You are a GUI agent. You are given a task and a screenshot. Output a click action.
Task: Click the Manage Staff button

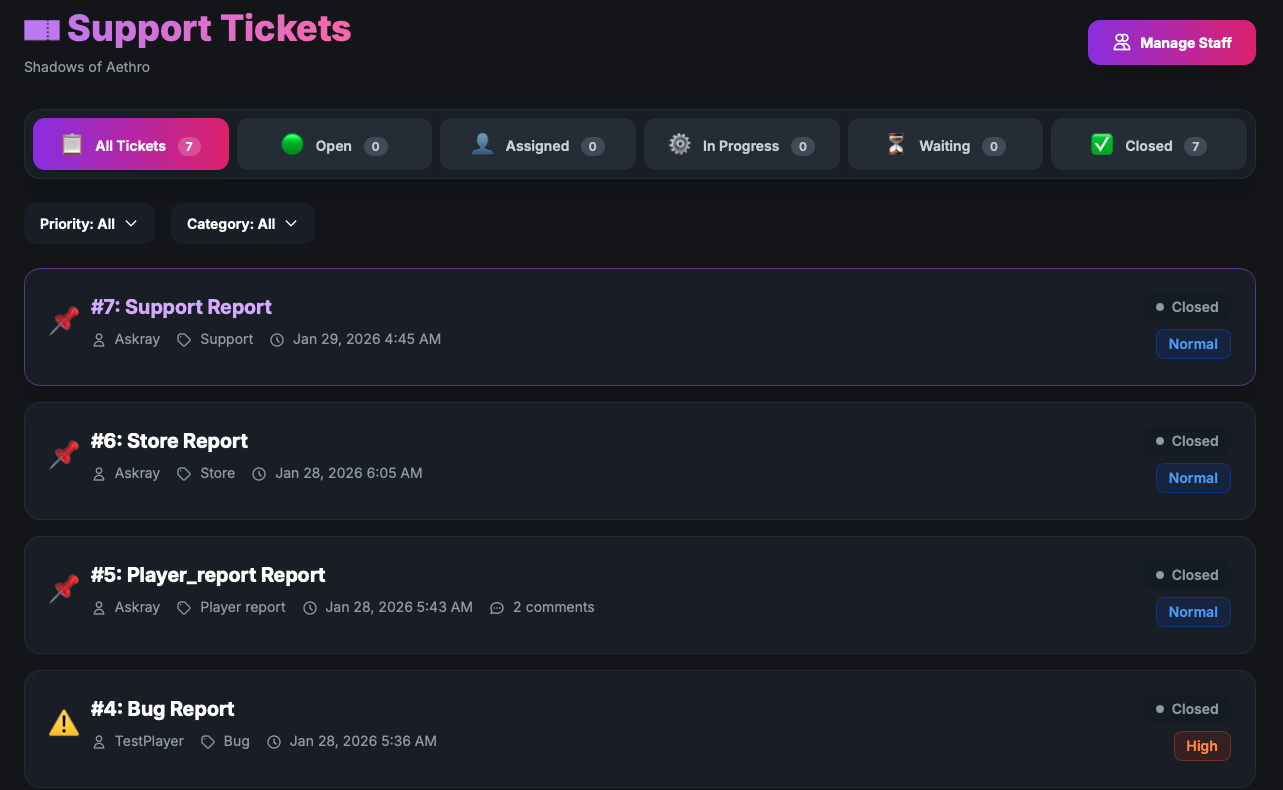pos(1171,42)
